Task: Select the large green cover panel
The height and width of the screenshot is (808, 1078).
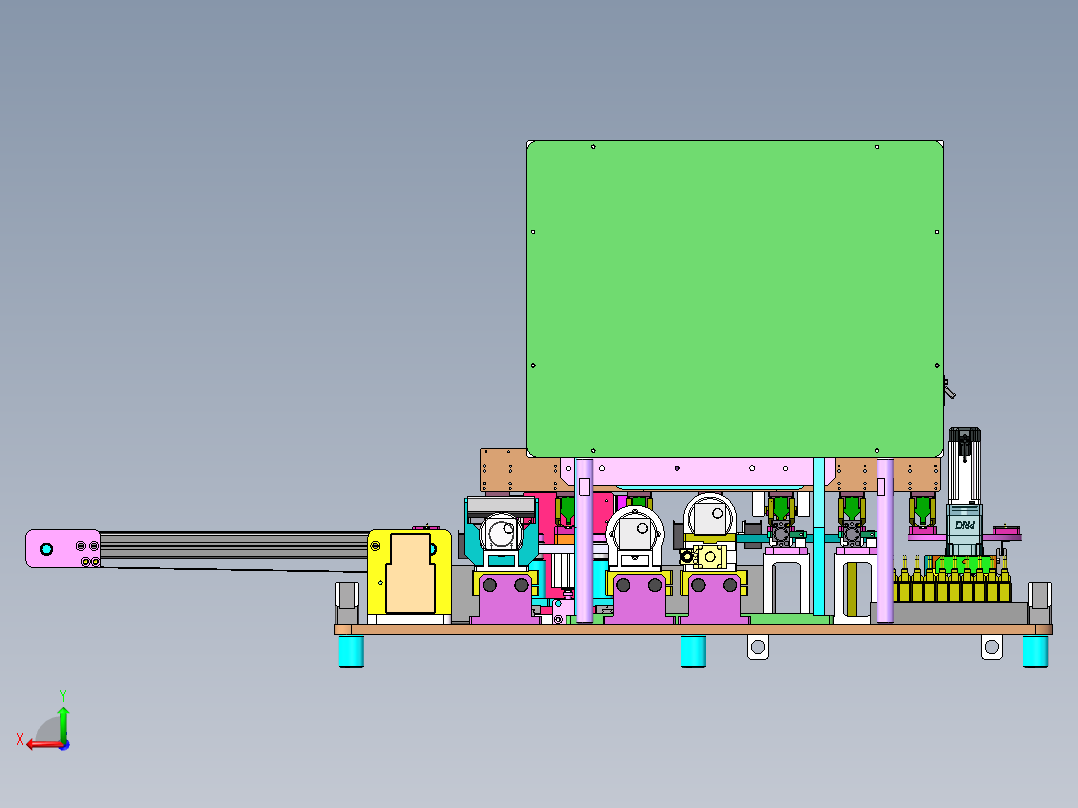Action: (734, 299)
